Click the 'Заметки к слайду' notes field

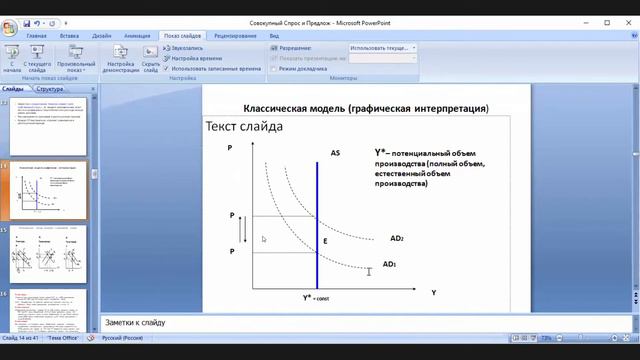point(366,323)
